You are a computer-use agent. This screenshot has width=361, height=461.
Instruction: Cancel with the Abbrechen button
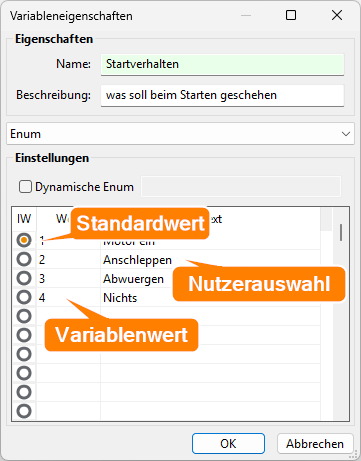pos(315,444)
